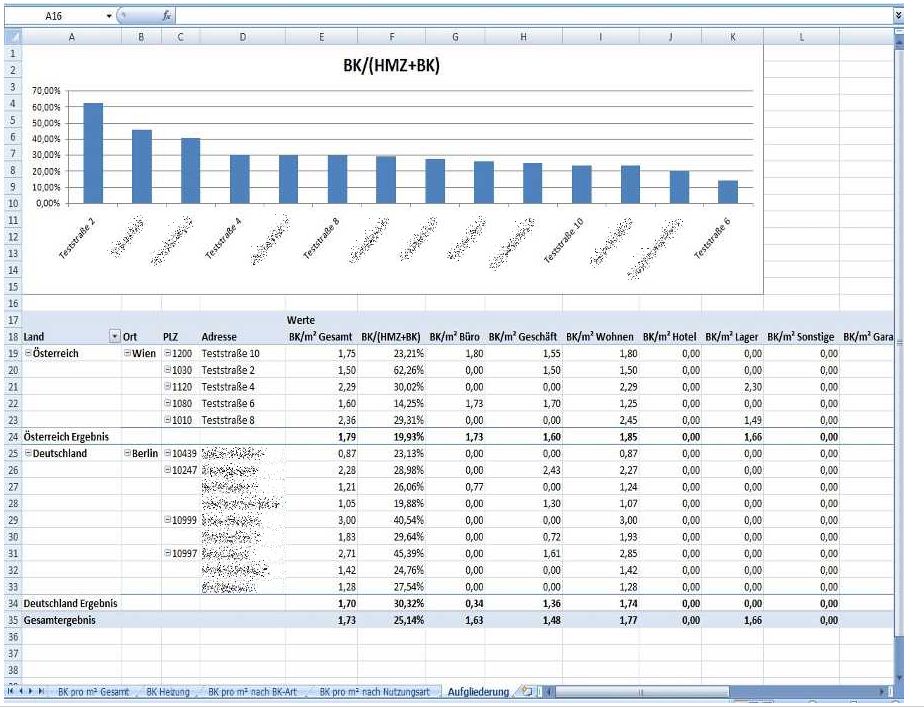Screen dimensions: 924x708
Task: Click the chart title BK/(HMZ+BK)
Action: (x=391, y=65)
